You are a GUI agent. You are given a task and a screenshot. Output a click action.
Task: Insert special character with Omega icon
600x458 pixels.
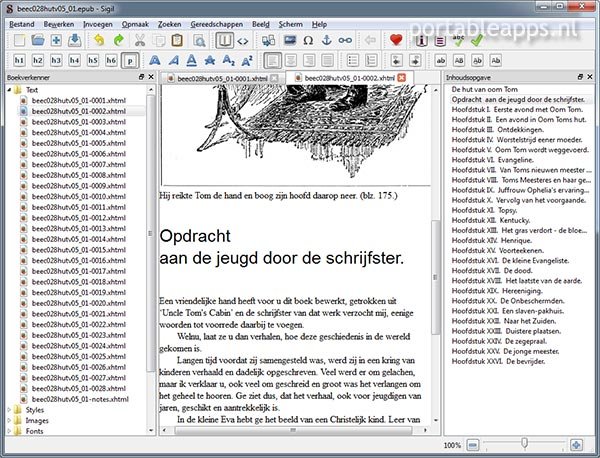click(309, 40)
